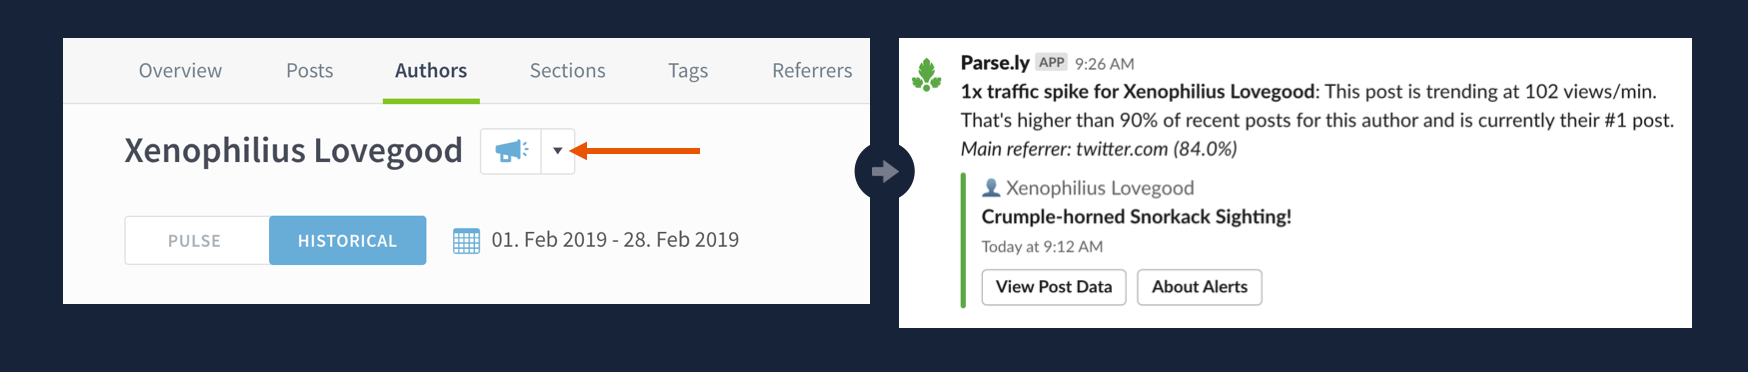Click the circular right arrow between panels
Image resolution: width=1748 pixels, height=372 pixels.
884,171
